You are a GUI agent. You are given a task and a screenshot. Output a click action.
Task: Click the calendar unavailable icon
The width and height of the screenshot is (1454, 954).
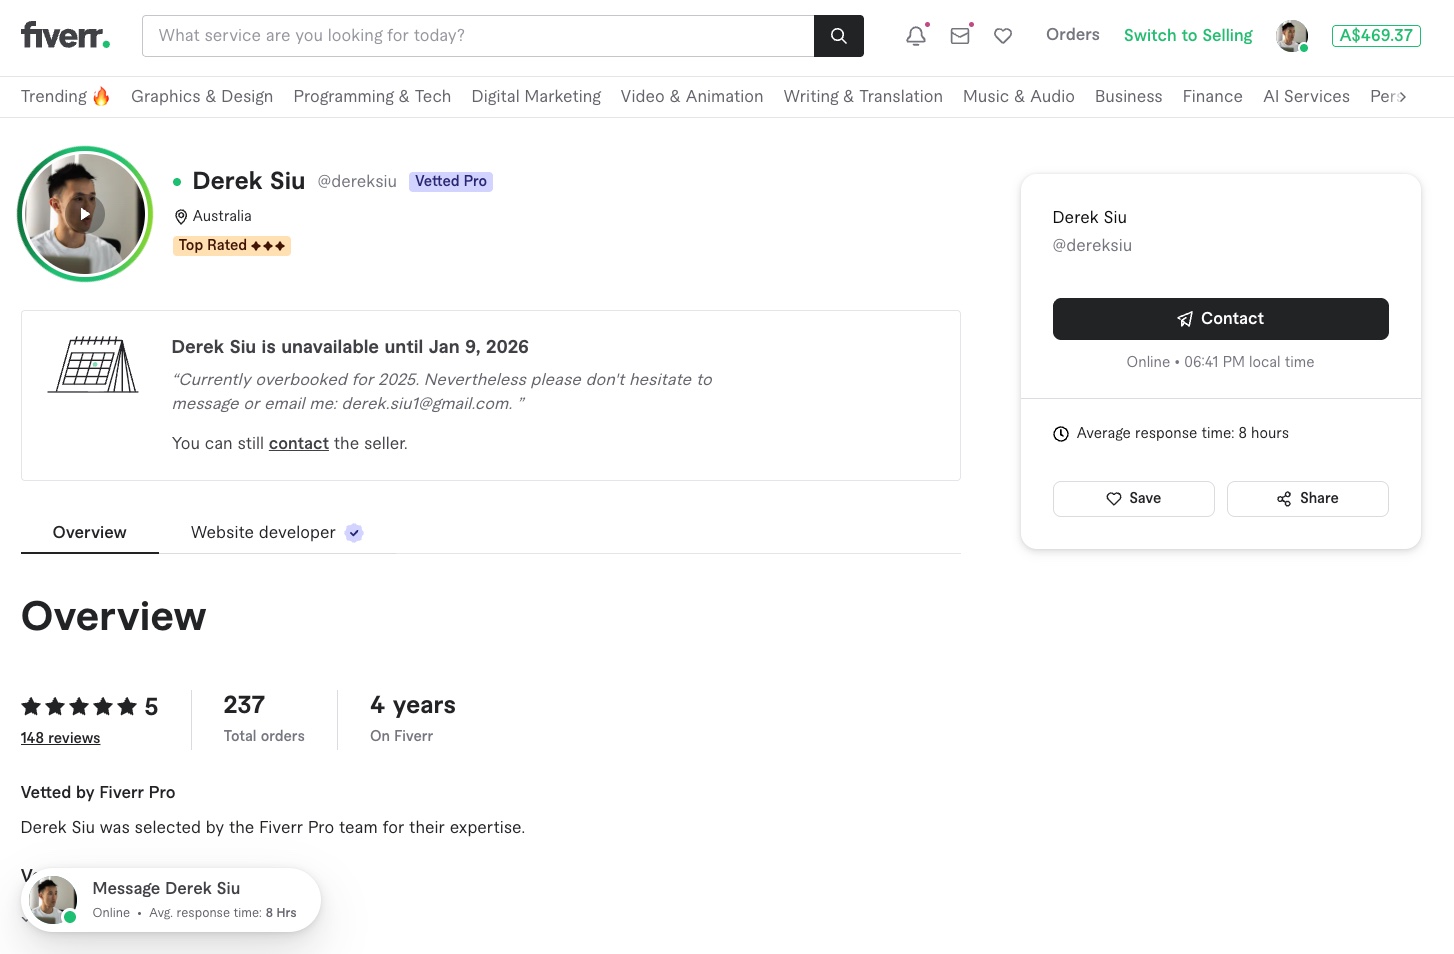(x=93, y=365)
